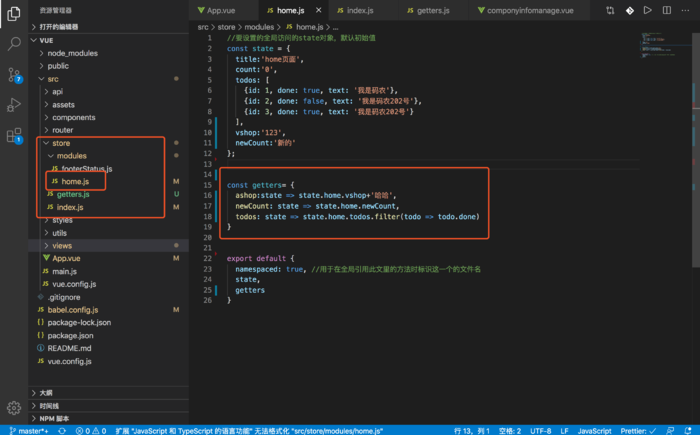Image resolution: width=700 pixels, height=435 pixels.
Task: Open the Extensions view in activity bar
Action: click(x=14, y=135)
